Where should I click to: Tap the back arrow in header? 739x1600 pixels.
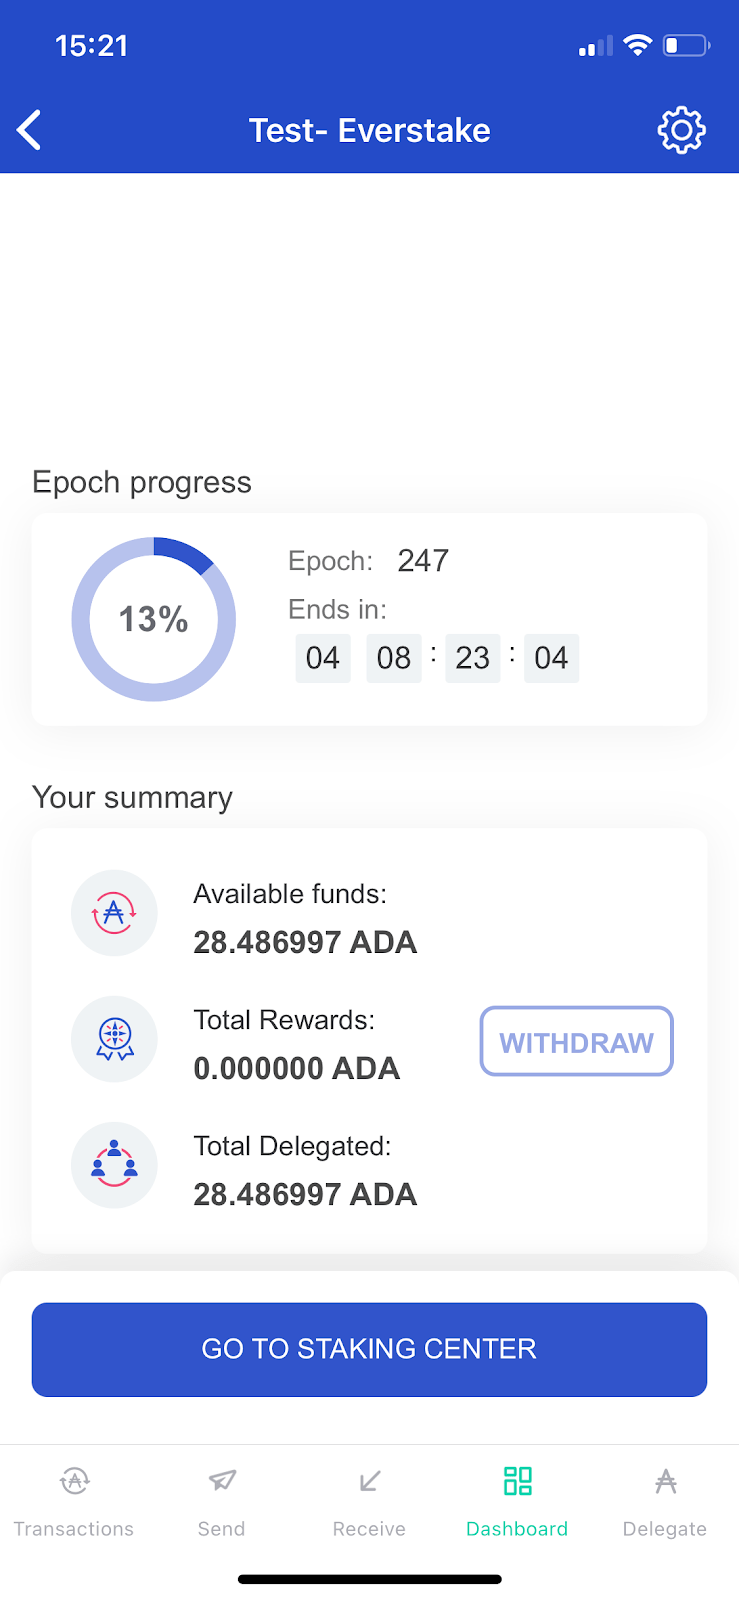[x=30, y=130]
